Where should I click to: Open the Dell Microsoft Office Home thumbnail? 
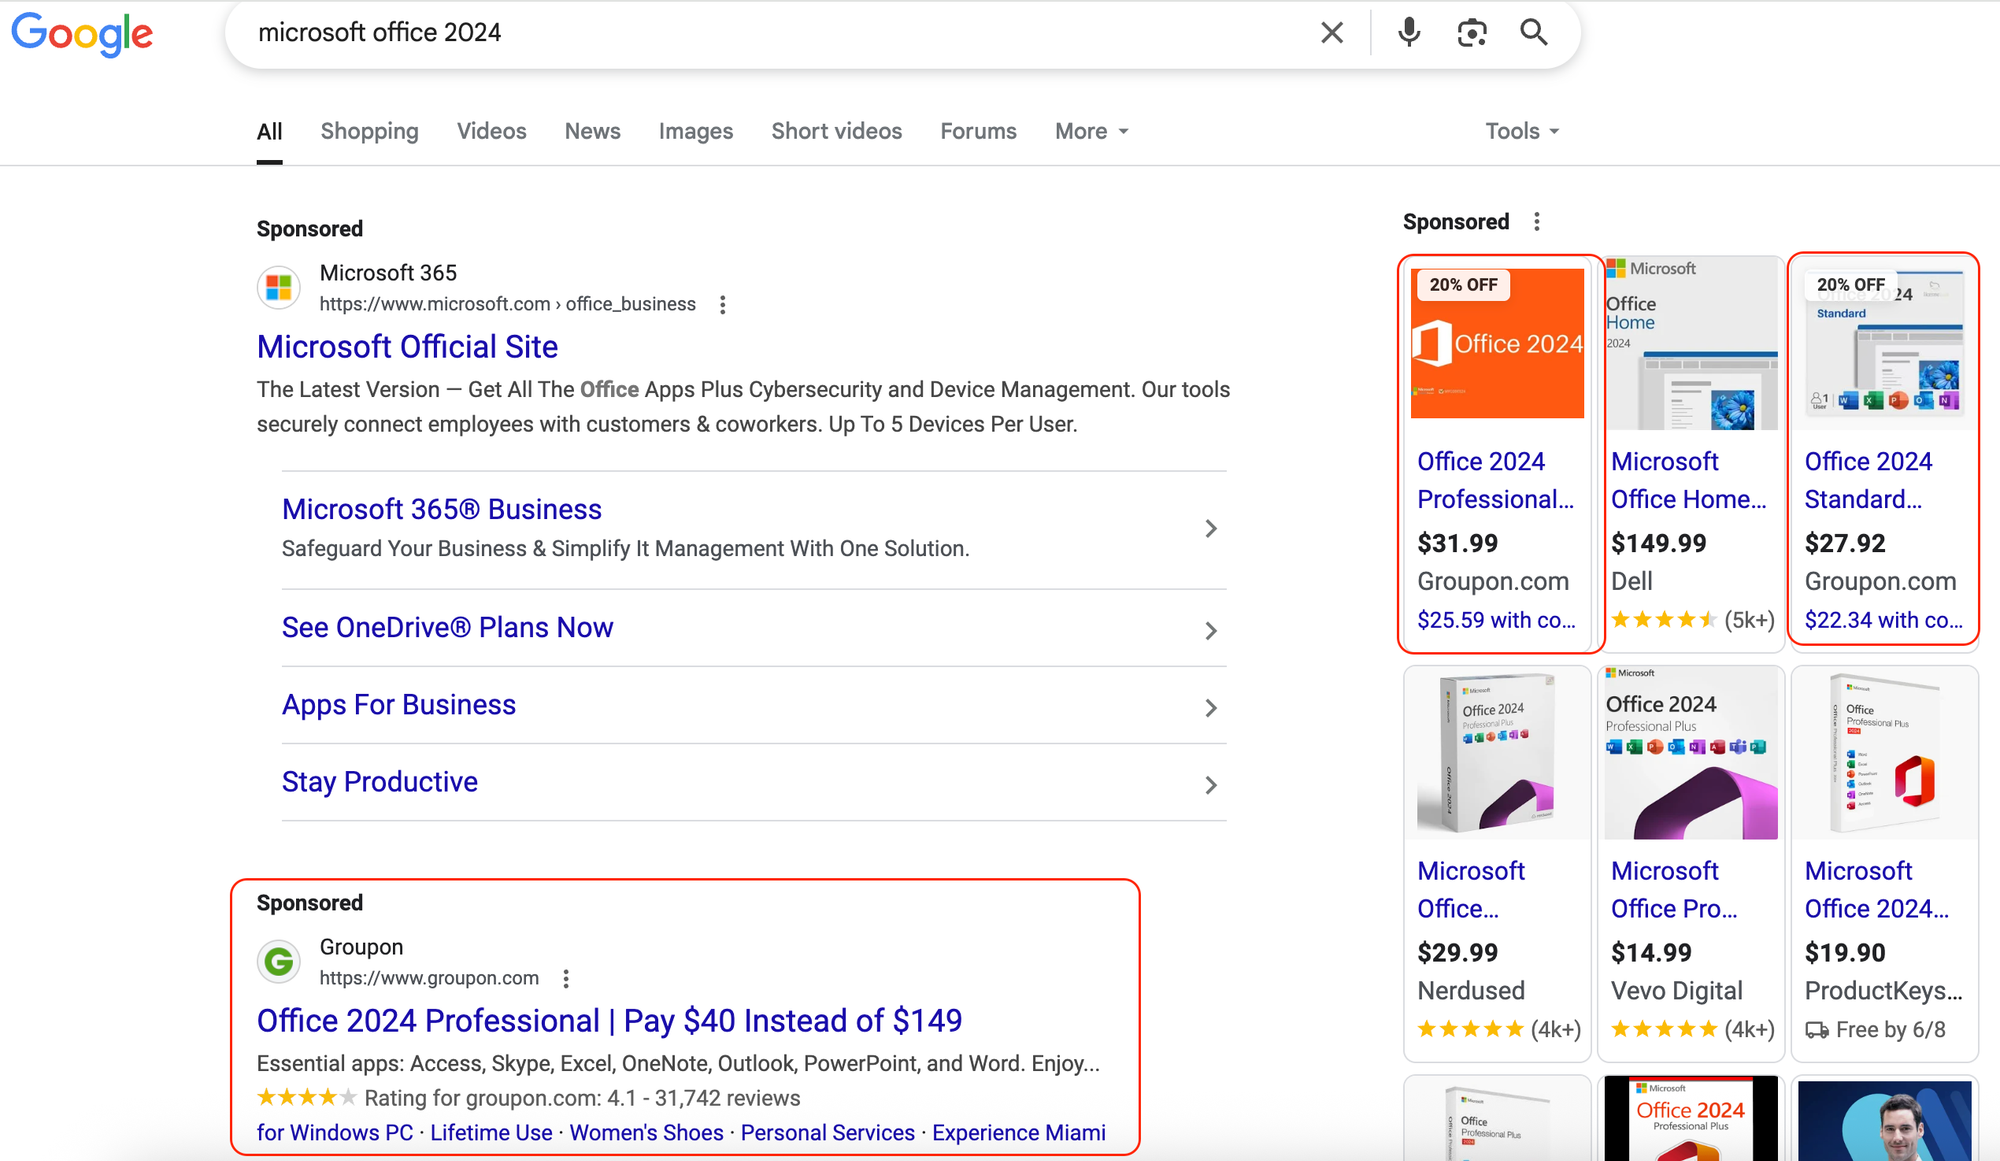tap(1691, 343)
